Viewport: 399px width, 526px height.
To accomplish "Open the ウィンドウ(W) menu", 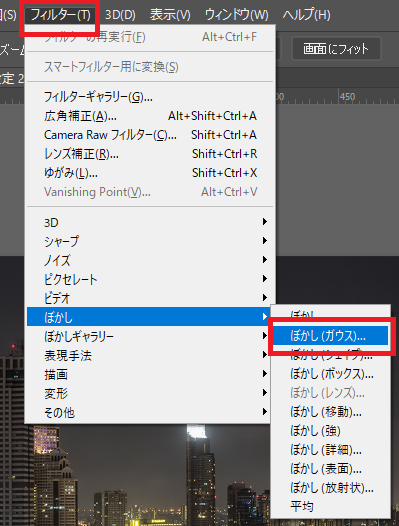I will [237, 15].
